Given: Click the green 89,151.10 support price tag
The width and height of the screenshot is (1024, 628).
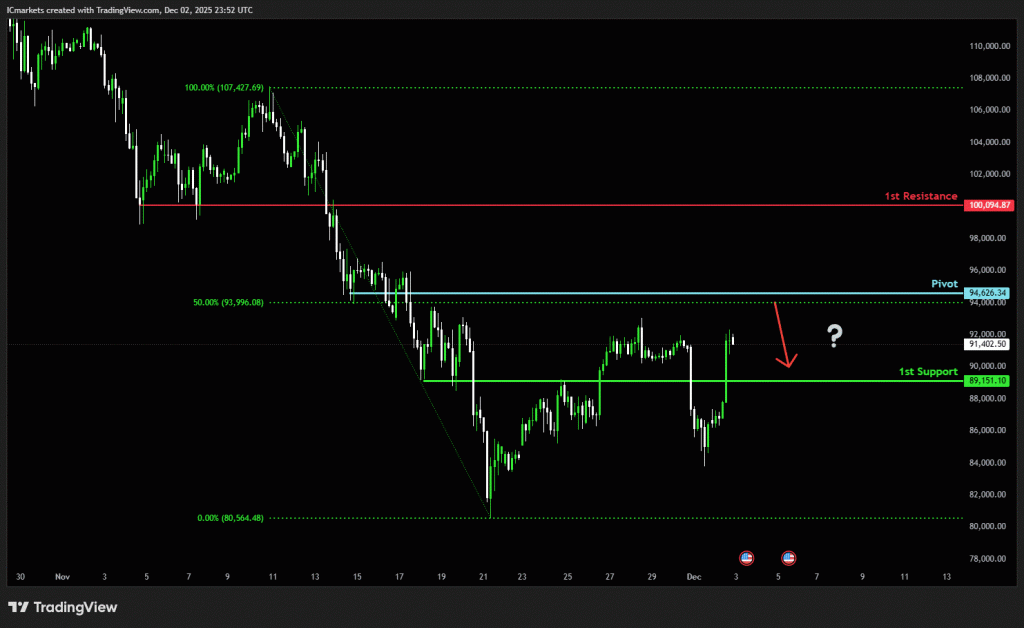Looking at the screenshot, I should click(x=990, y=381).
